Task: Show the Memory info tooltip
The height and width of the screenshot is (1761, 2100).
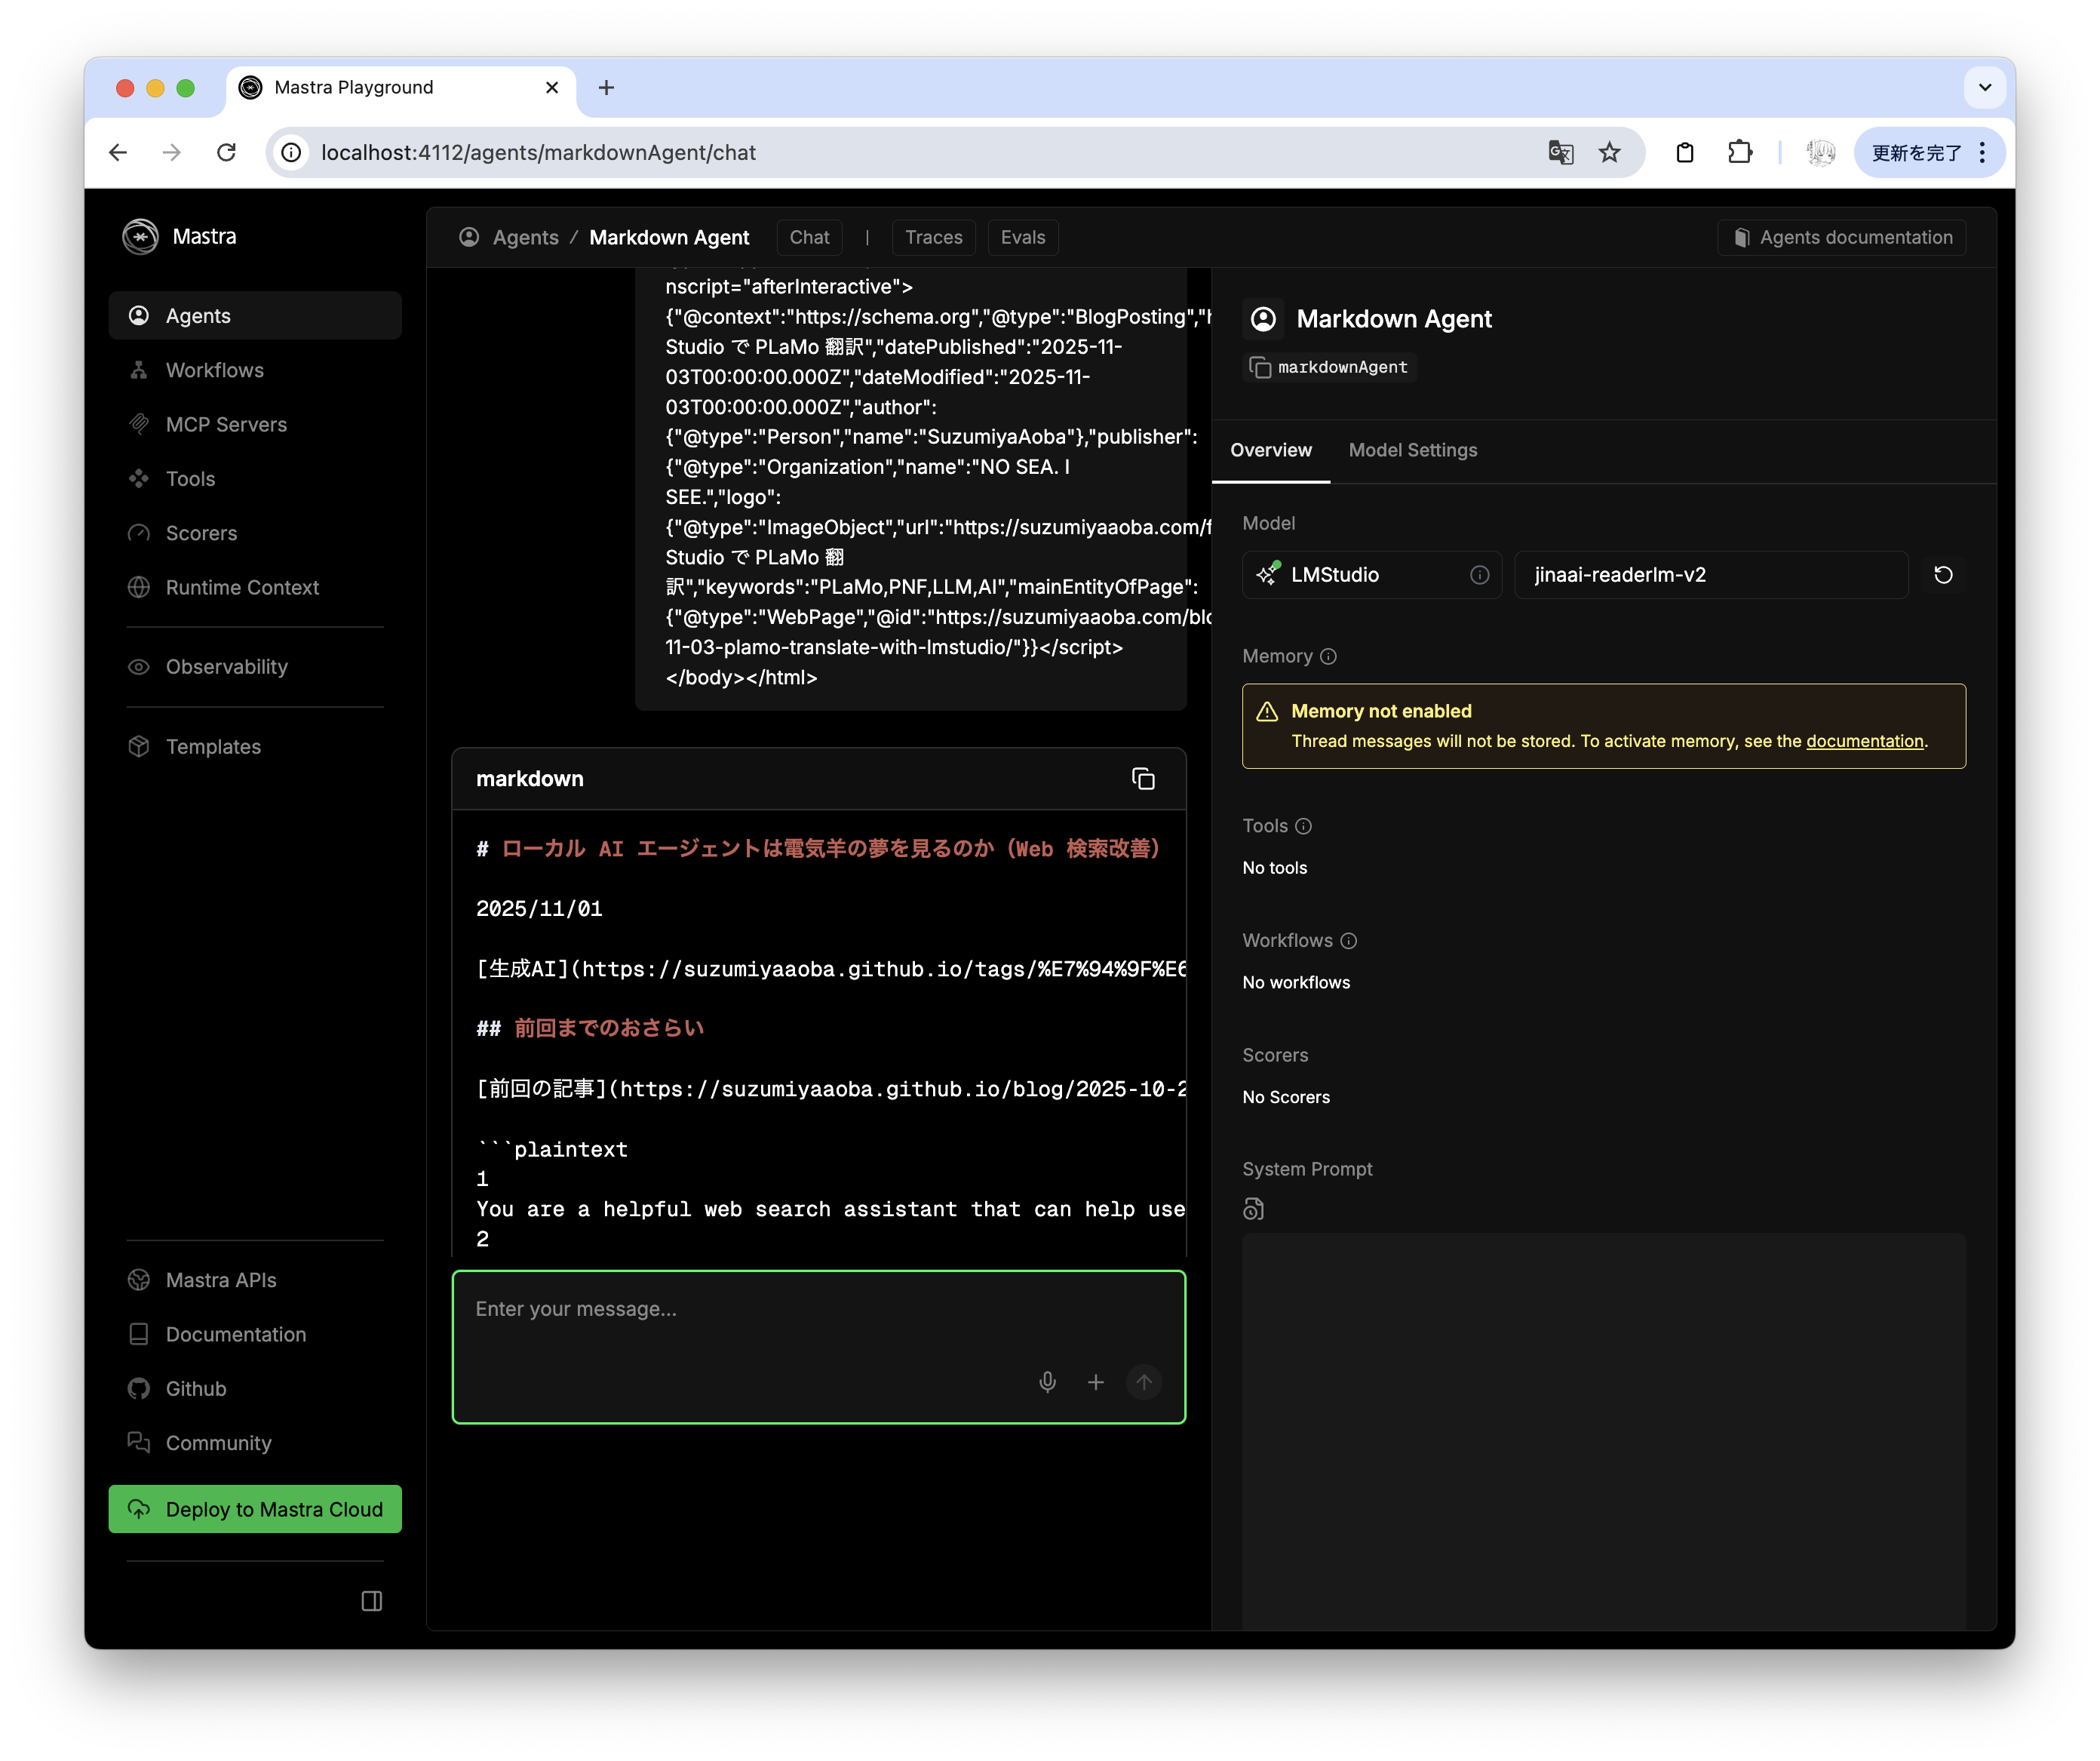Action: click(x=1329, y=656)
